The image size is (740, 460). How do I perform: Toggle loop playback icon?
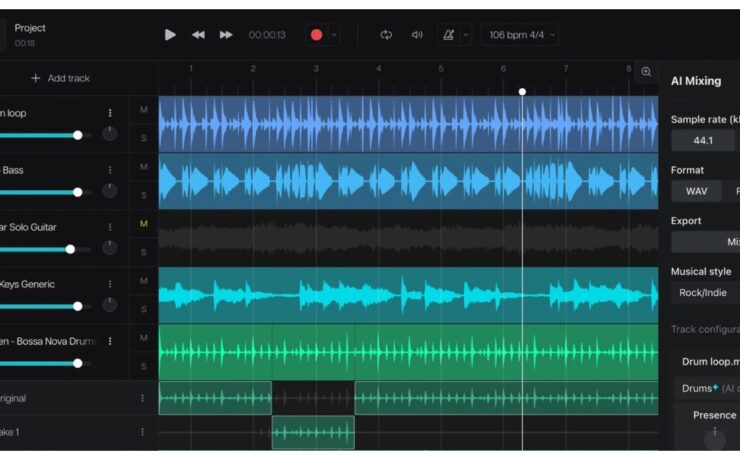point(386,35)
